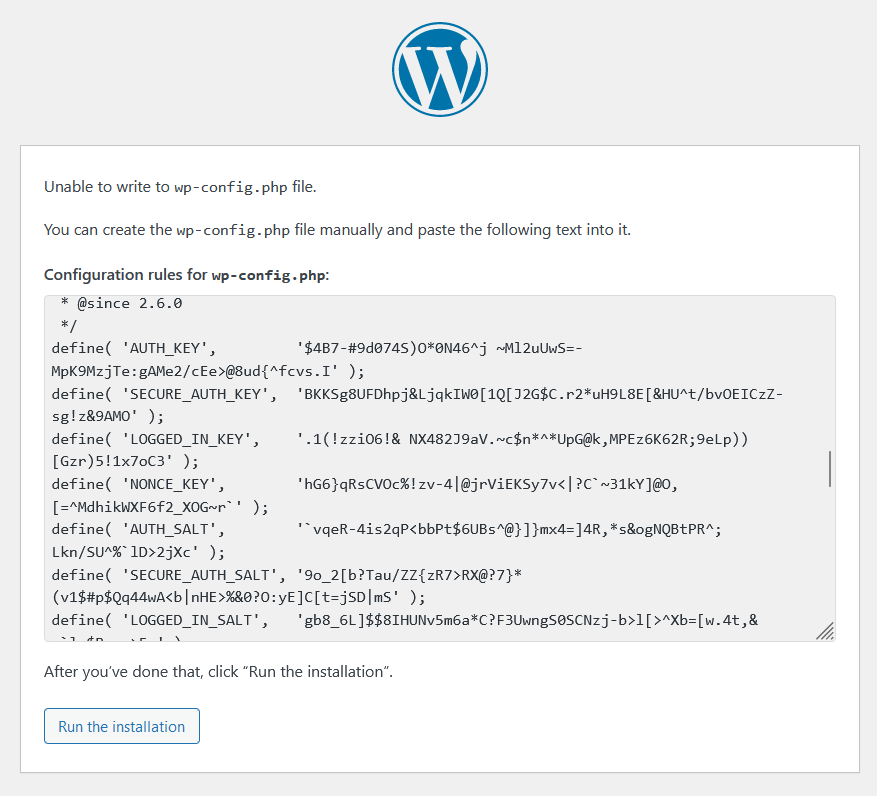This screenshot has height=796, width=877.
Task: Click the '@since 2.6.0' comment line
Action: pyautogui.click(x=121, y=303)
